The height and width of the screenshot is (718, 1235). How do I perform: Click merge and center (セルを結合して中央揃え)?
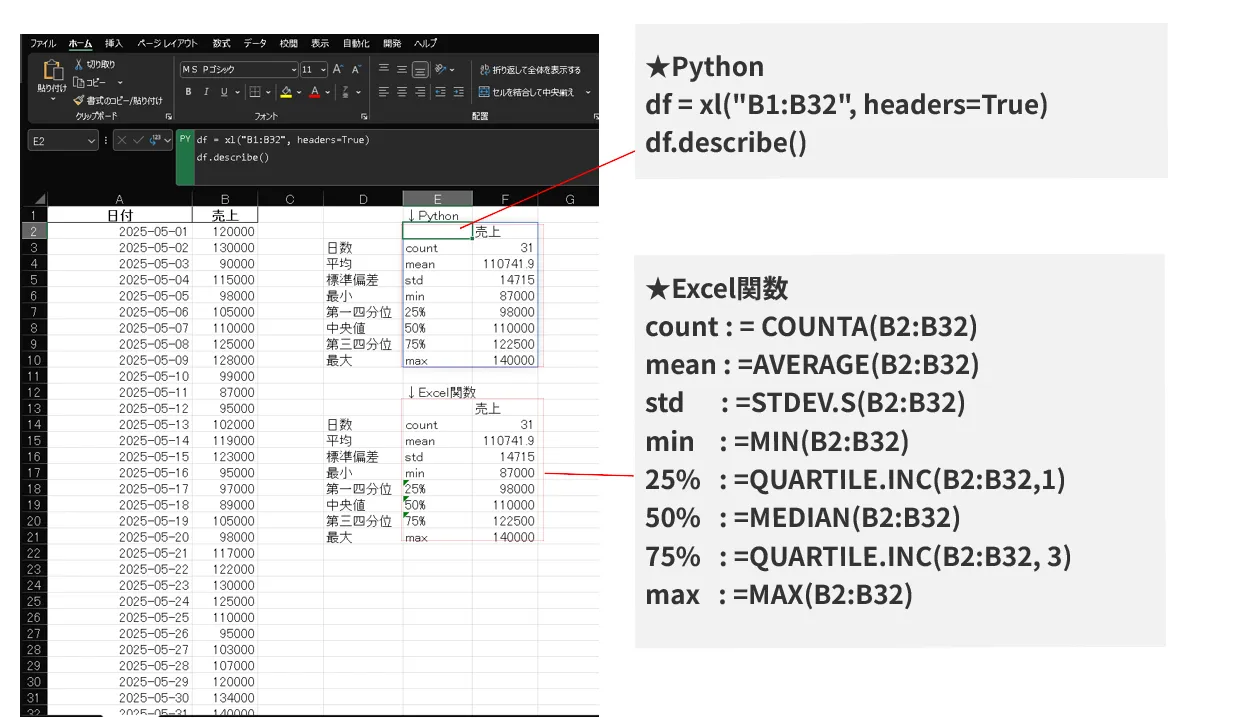[527, 92]
